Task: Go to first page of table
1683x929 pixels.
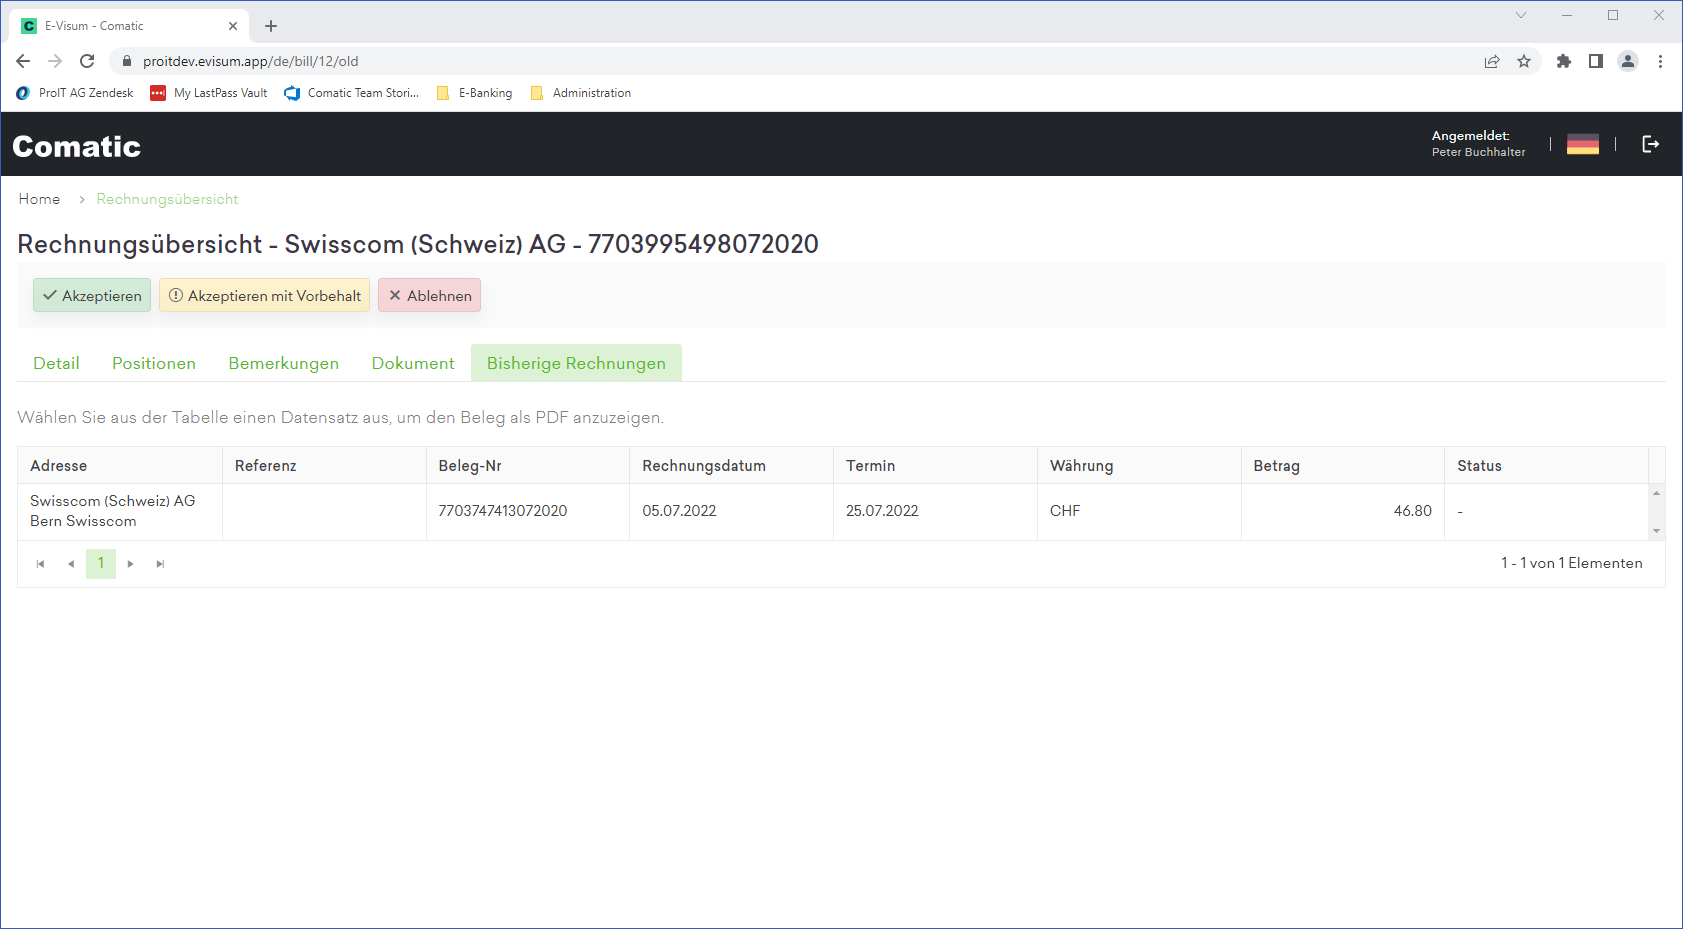Action: pyautogui.click(x=41, y=564)
